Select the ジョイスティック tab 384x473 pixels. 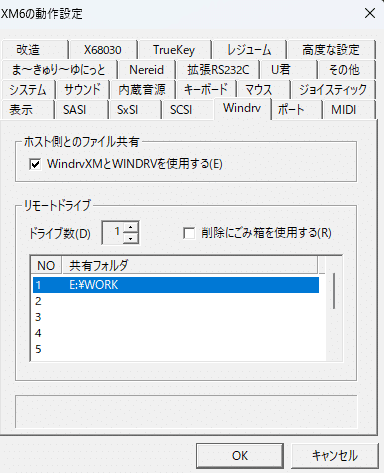point(333,90)
